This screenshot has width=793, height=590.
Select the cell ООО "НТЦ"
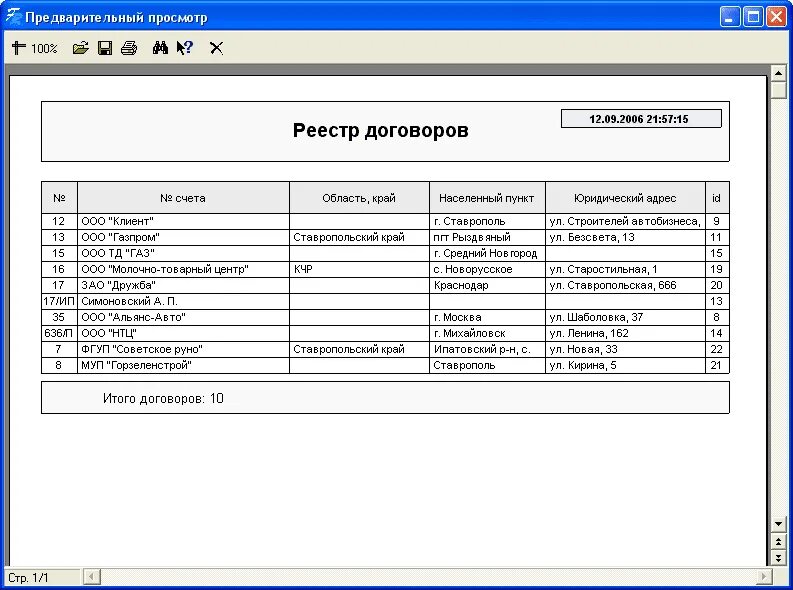(183, 334)
